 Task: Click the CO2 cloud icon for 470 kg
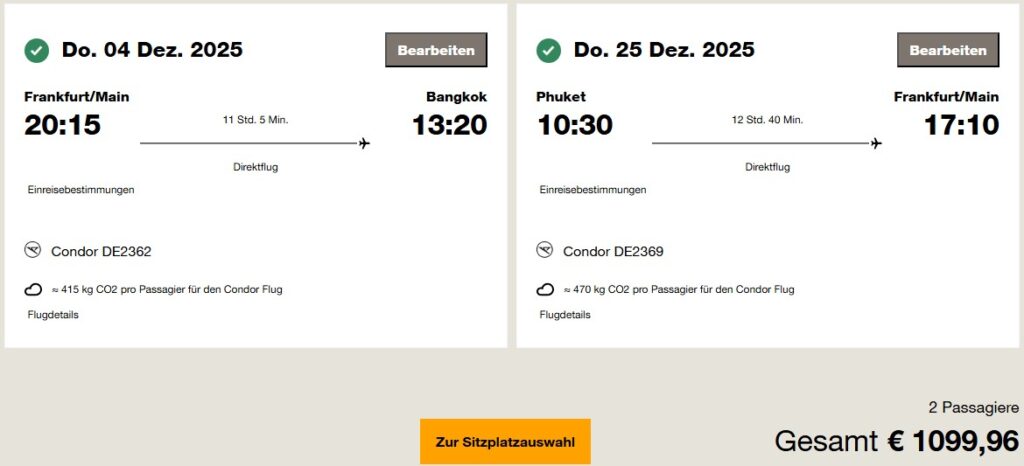tap(545, 290)
